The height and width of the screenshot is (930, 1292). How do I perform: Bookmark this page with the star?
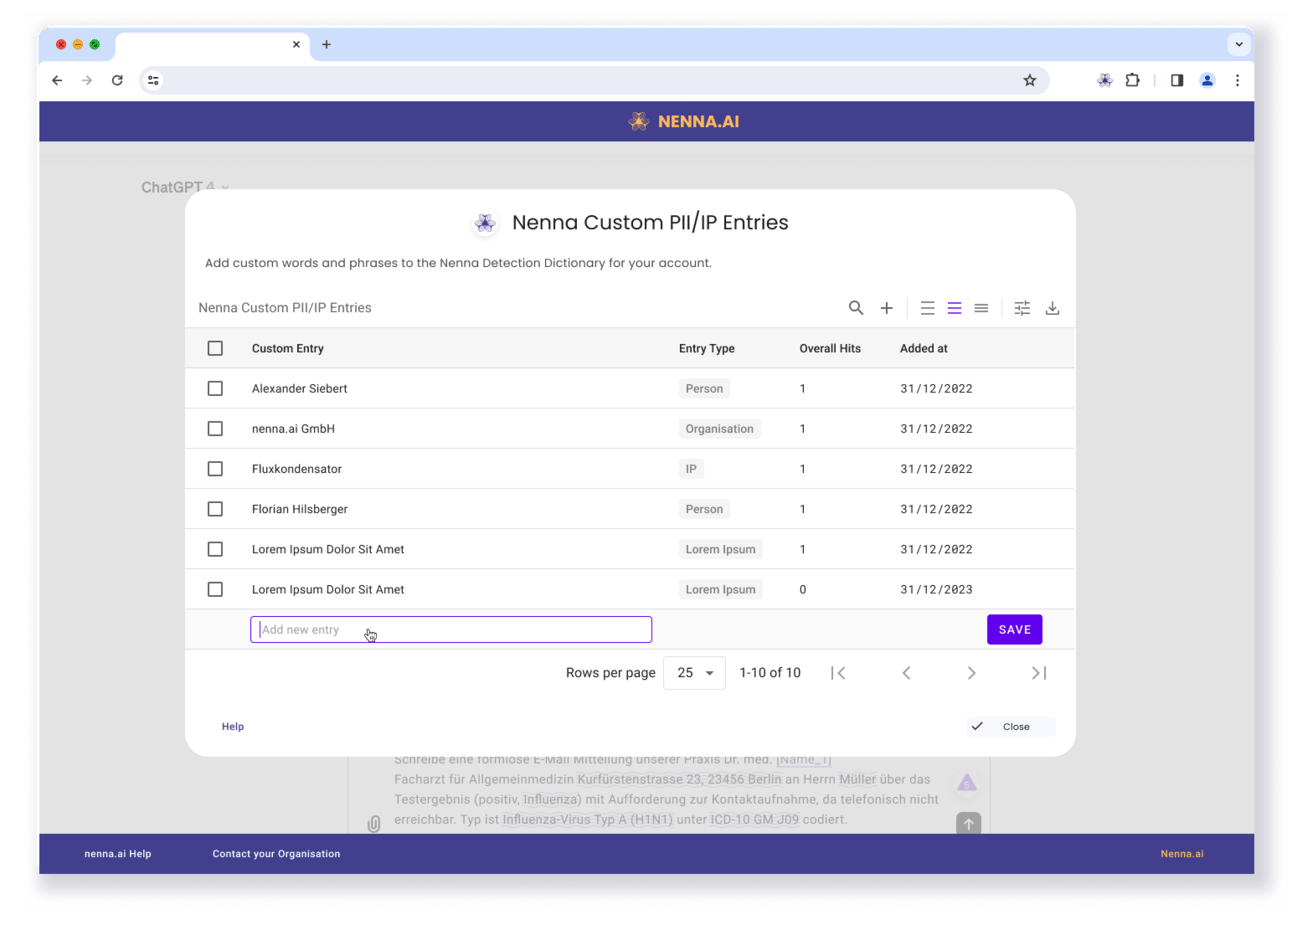(1029, 80)
